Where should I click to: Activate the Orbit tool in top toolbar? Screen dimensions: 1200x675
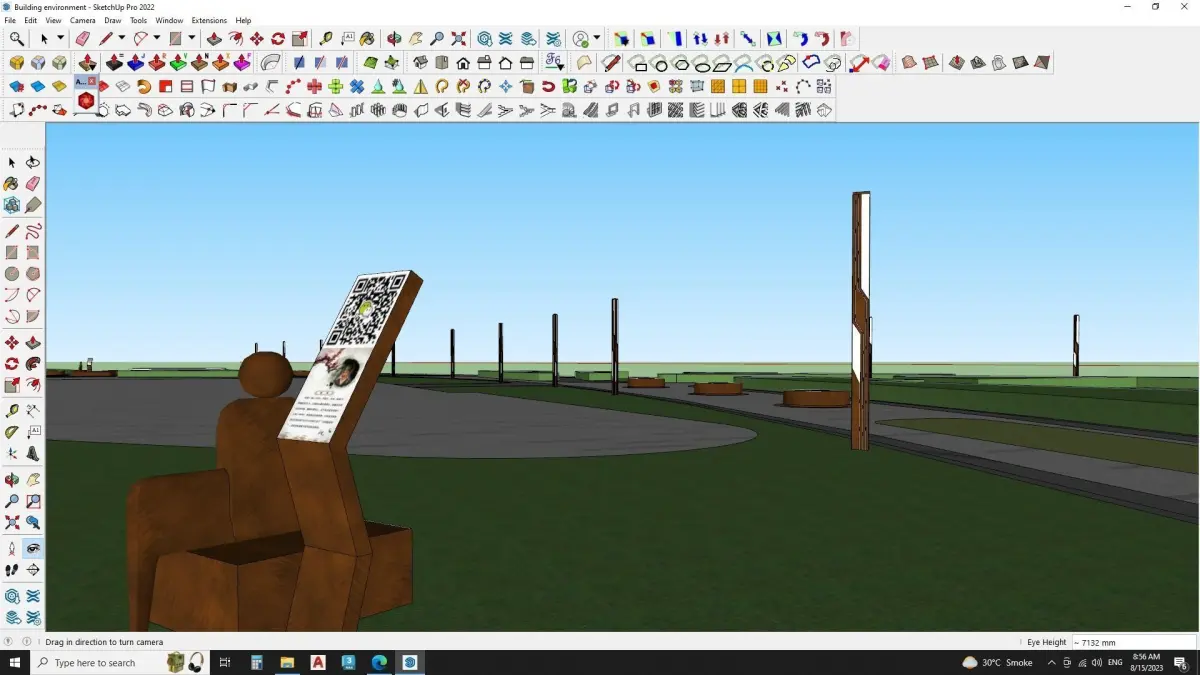[x=394, y=39]
